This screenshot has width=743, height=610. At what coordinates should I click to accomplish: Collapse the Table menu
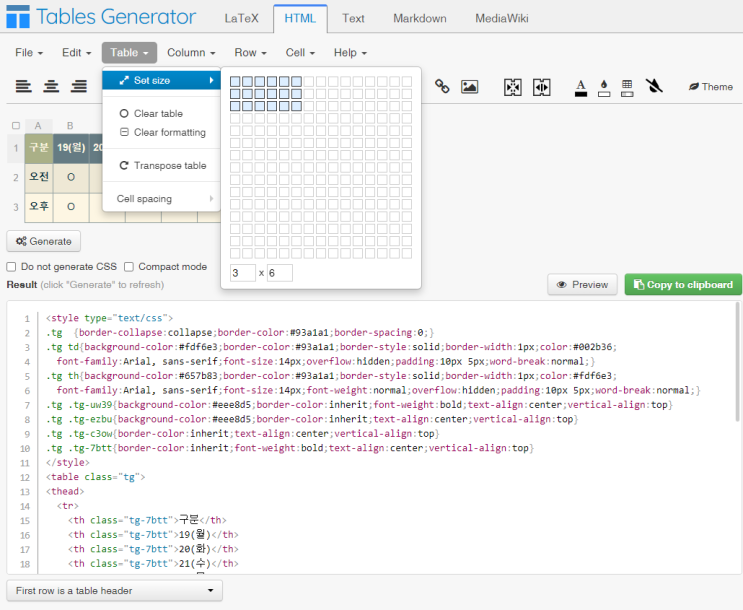129,53
